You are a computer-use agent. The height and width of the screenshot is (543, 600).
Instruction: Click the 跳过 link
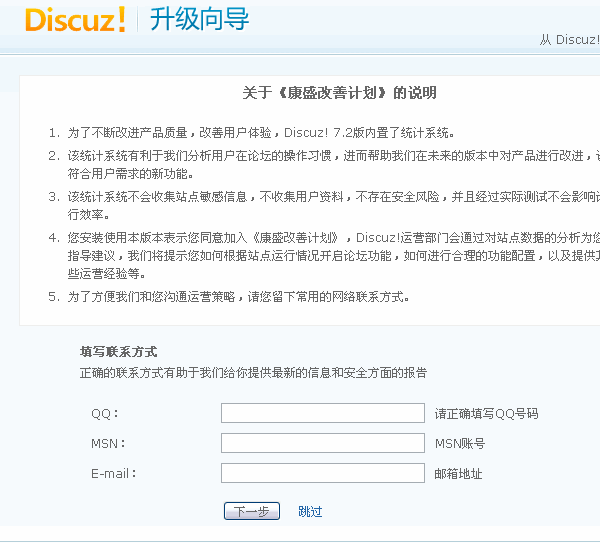pyautogui.click(x=310, y=511)
